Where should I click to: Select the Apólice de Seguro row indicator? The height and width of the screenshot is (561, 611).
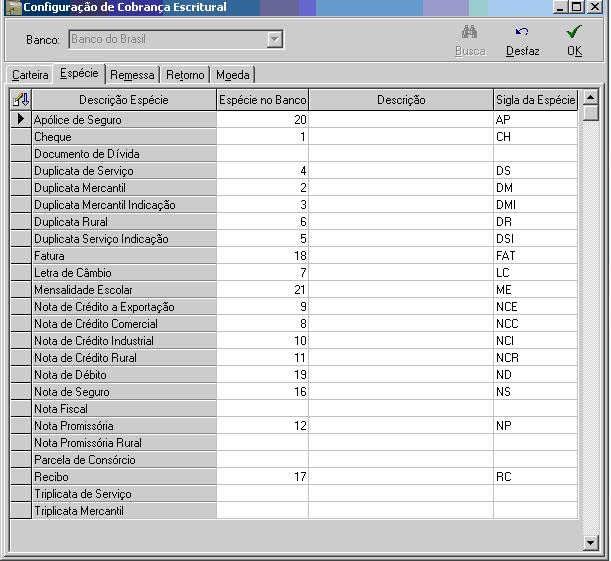(20, 120)
